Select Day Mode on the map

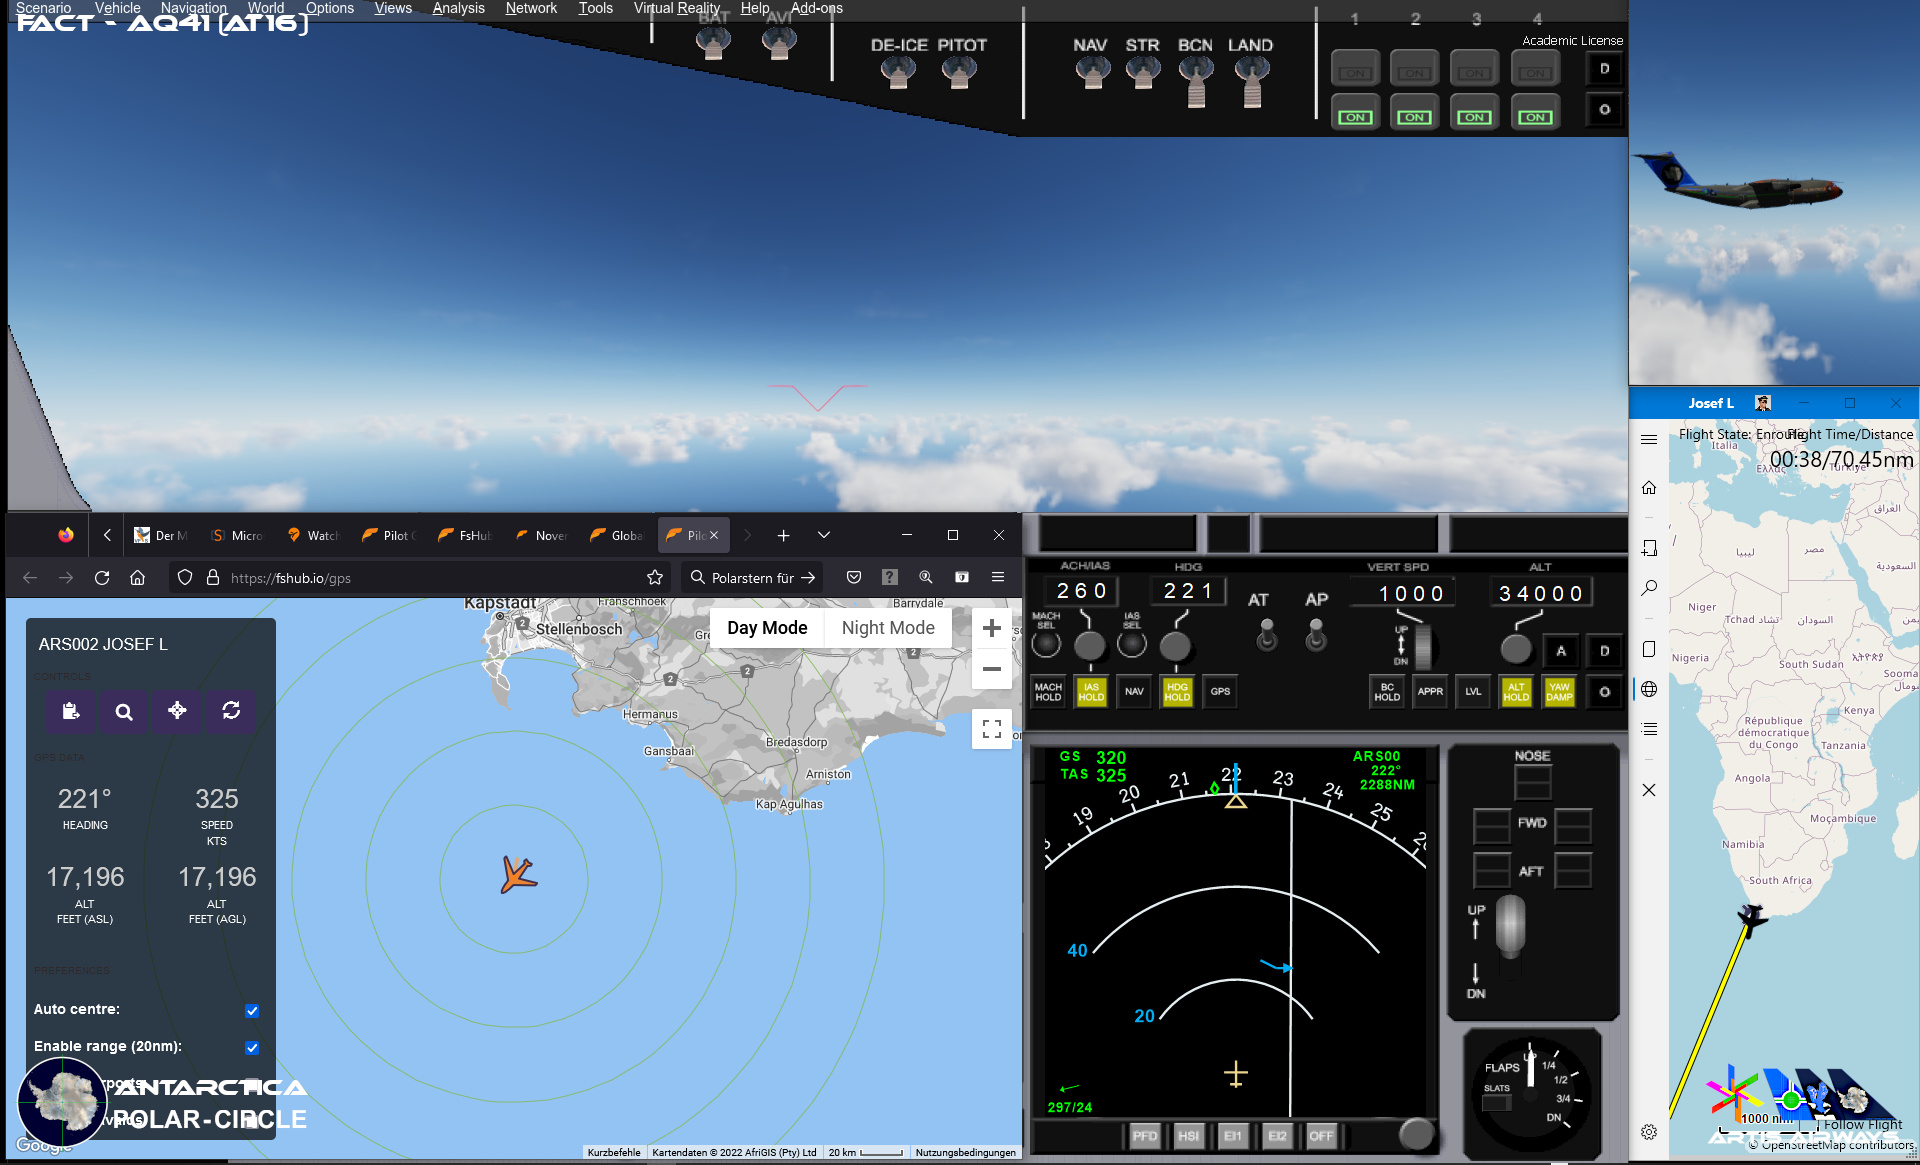[x=767, y=628]
